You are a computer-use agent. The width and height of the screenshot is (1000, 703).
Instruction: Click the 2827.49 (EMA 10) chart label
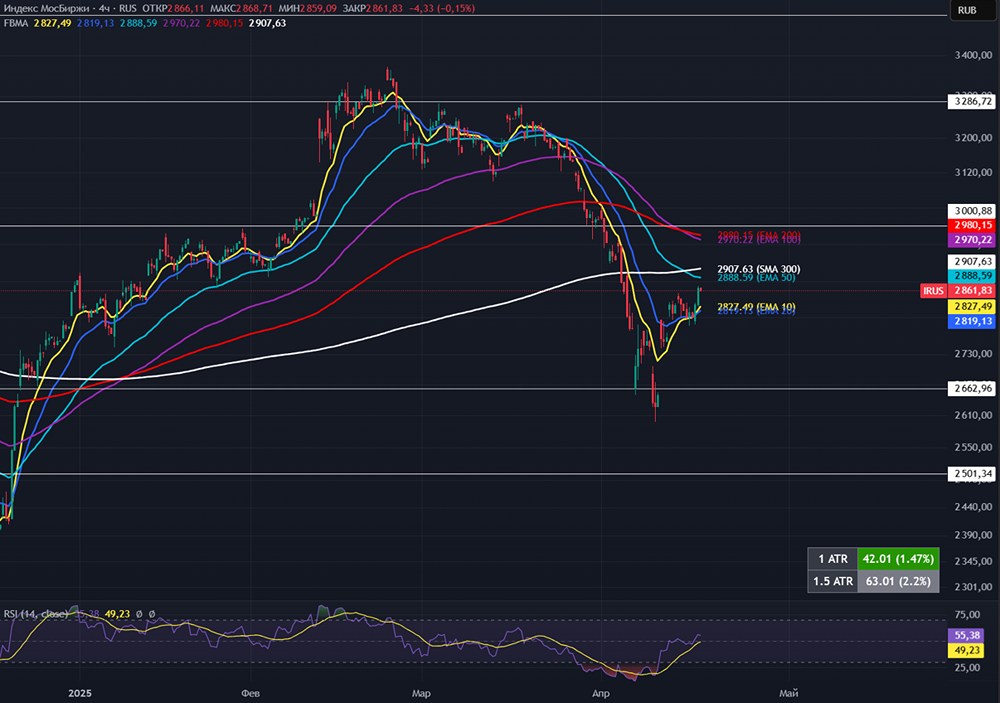pos(756,307)
